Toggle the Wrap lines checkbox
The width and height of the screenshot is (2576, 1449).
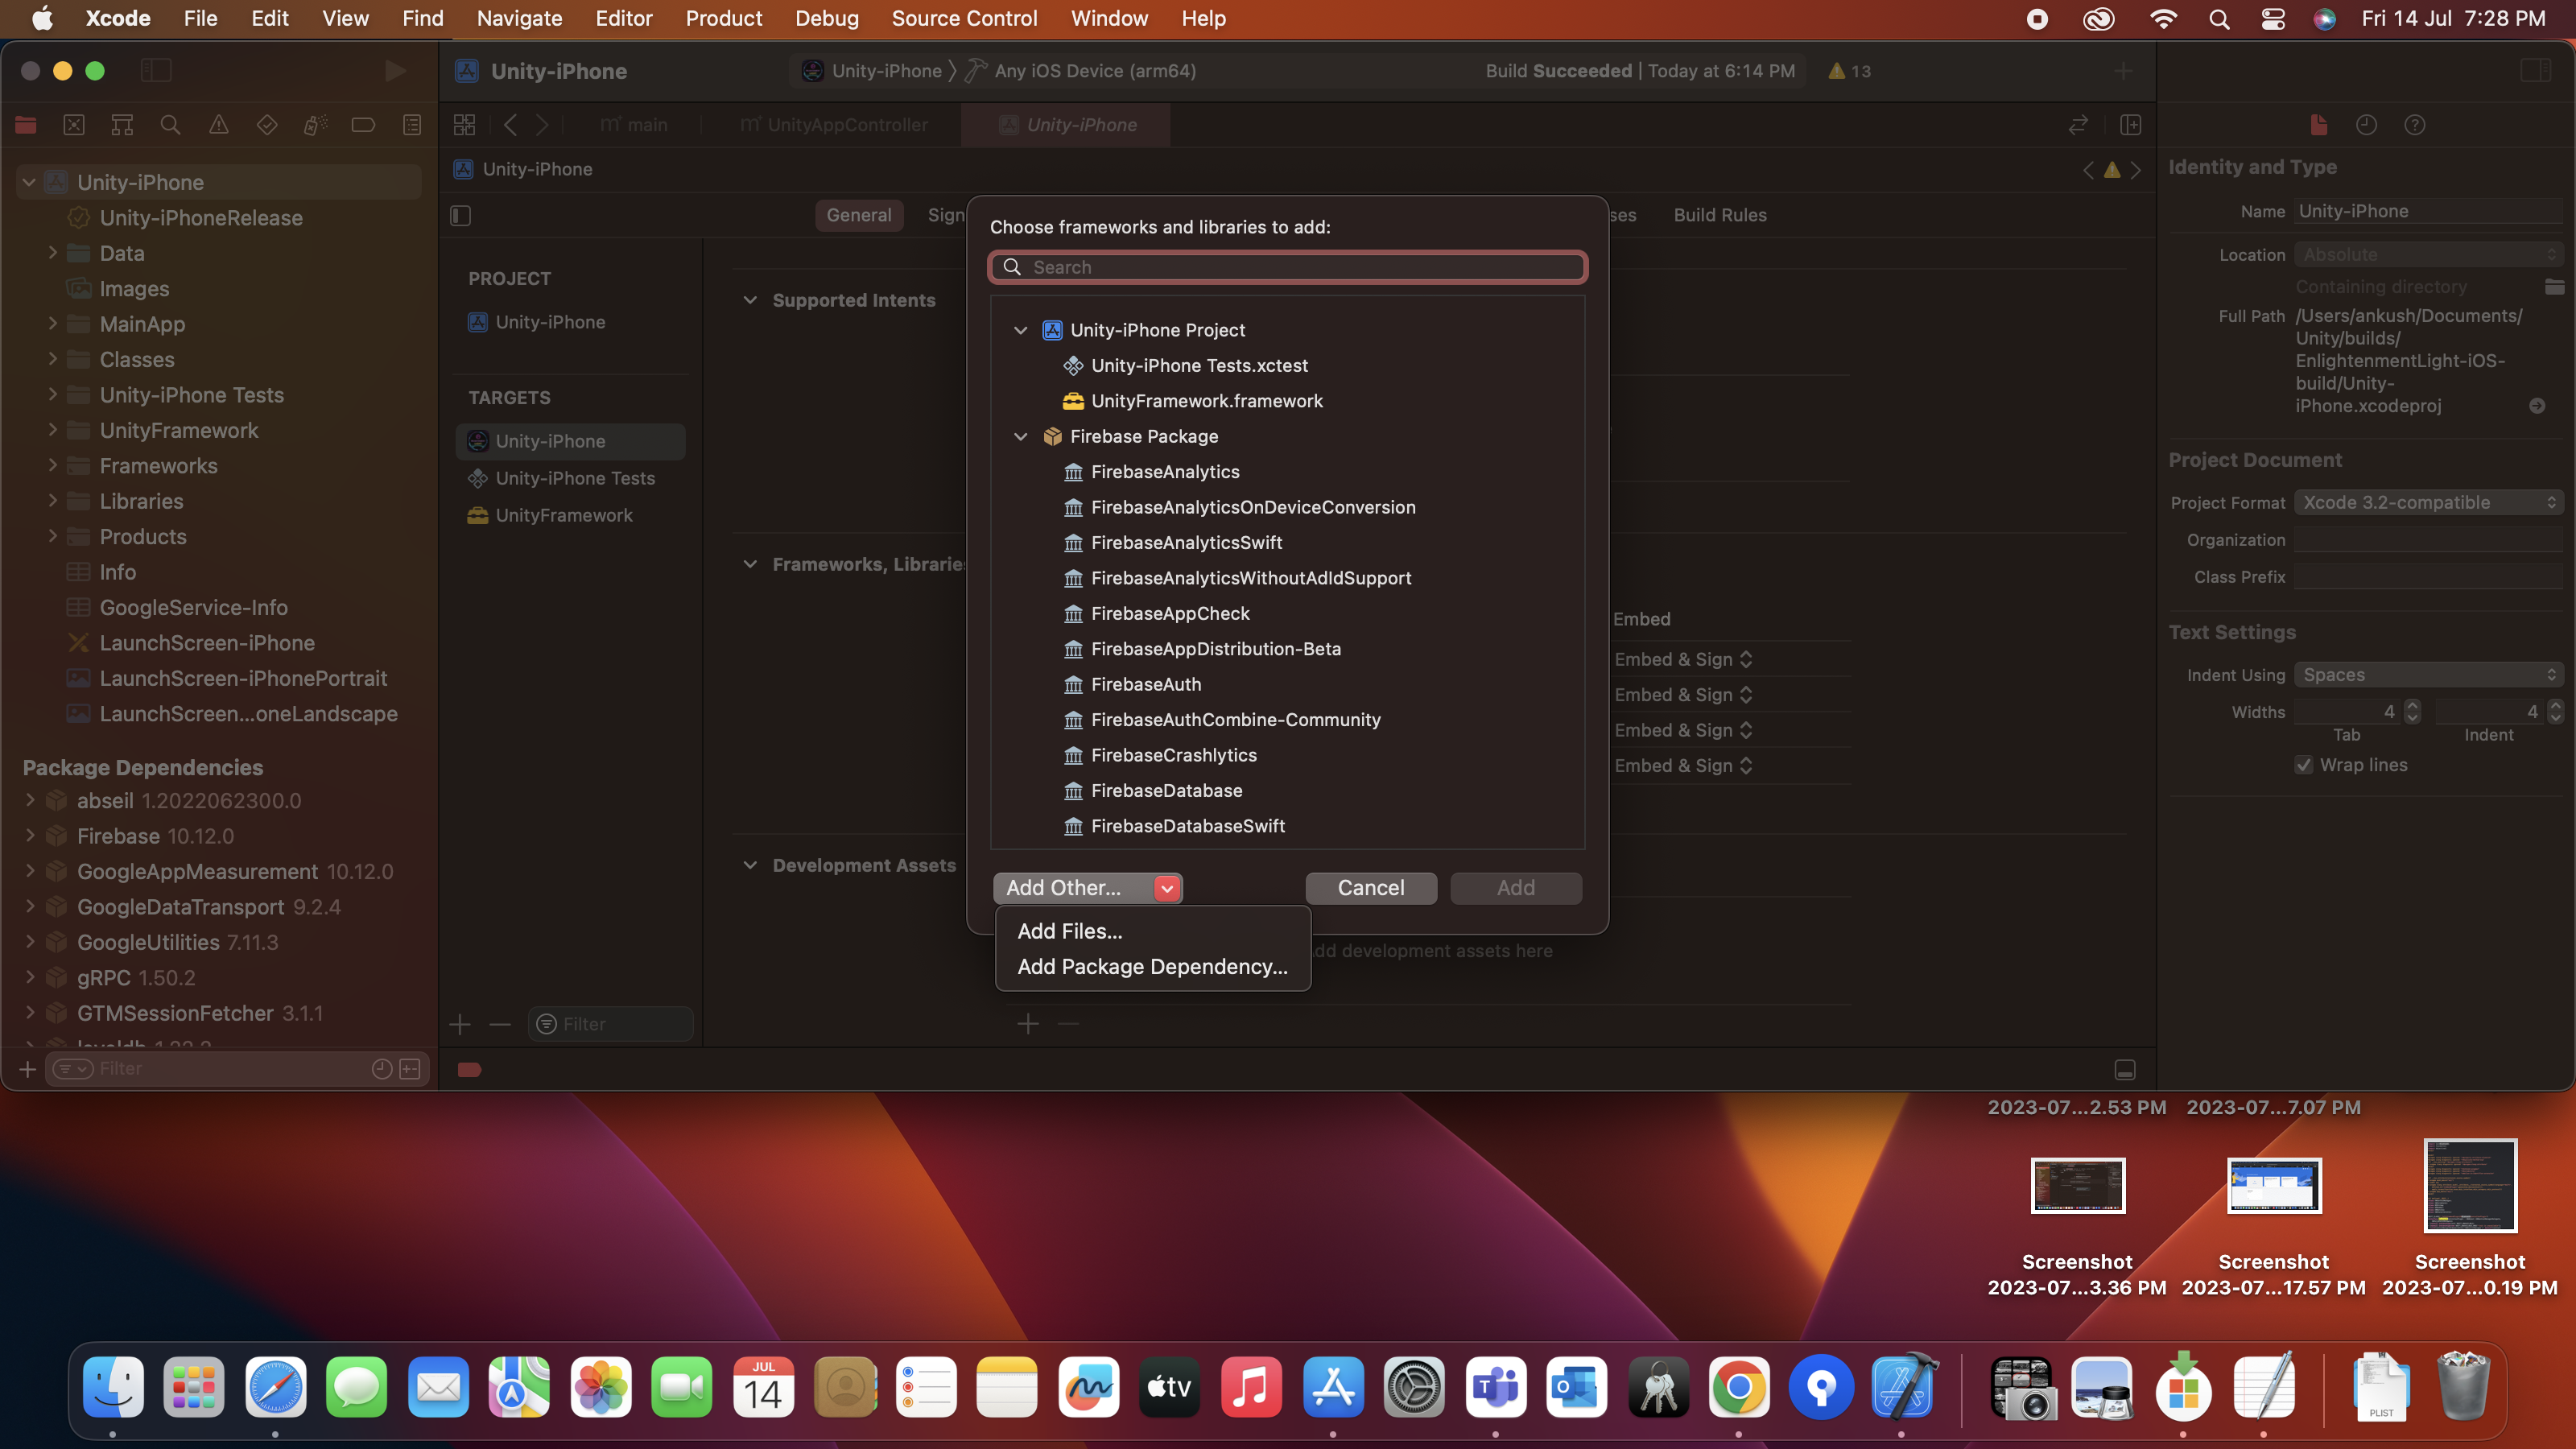coord(2304,765)
